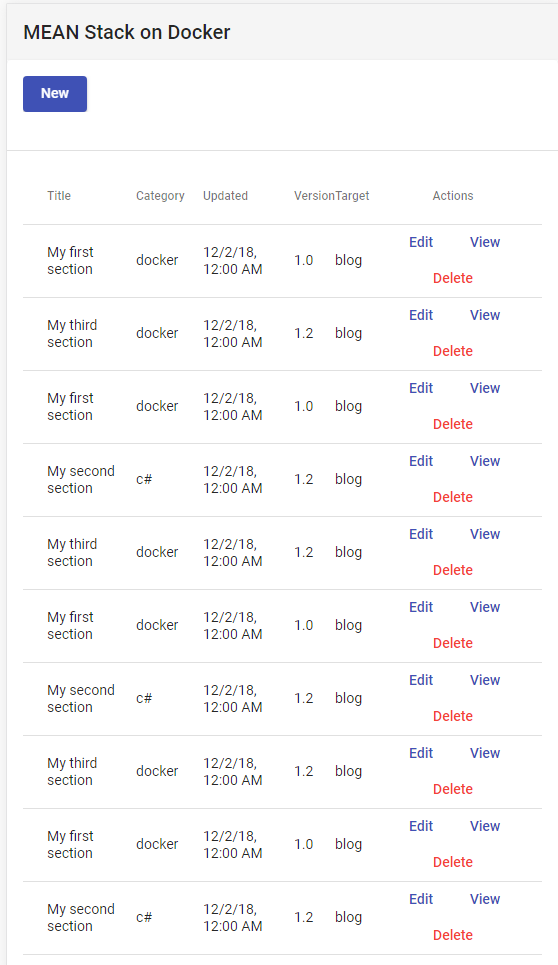Edit the third row entry
Viewport: 558px width, 965px height.
[x=421, y=388]
